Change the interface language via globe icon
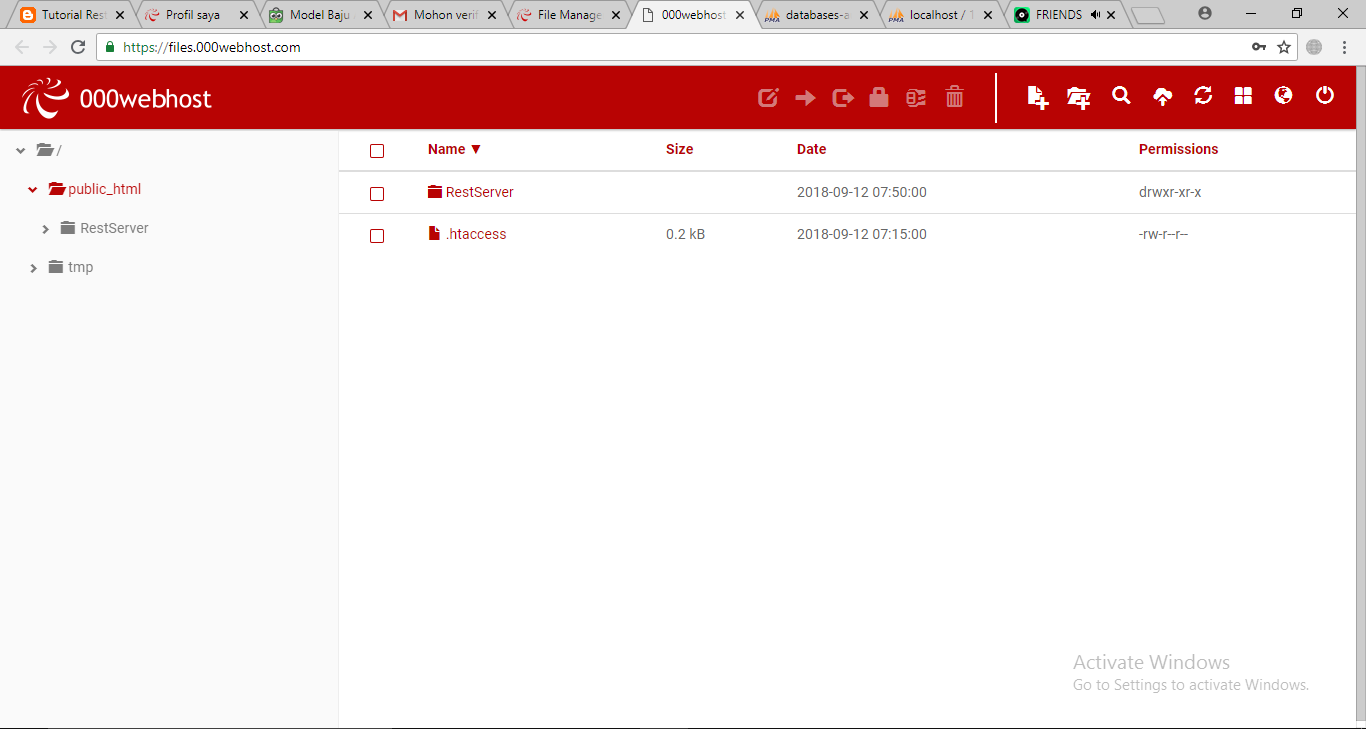 [1283, 97]
